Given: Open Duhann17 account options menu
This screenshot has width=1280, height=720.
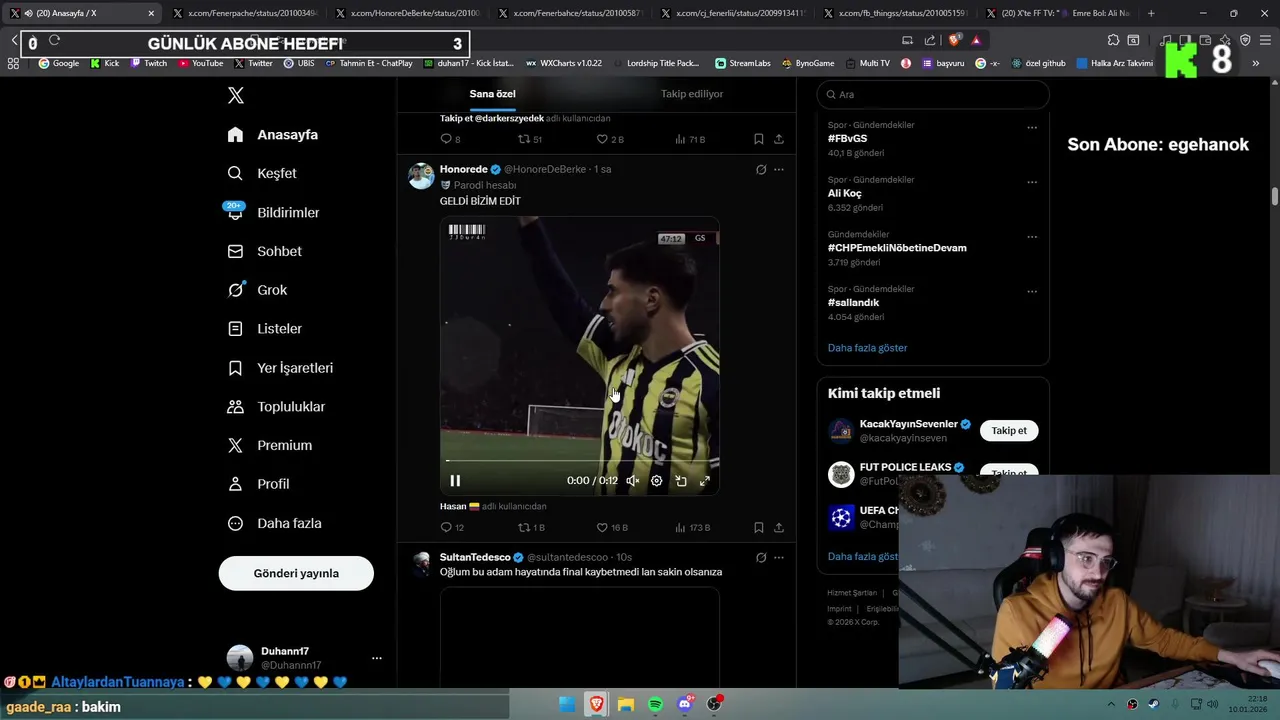Looking at the screenshot, I should [376, 658].
